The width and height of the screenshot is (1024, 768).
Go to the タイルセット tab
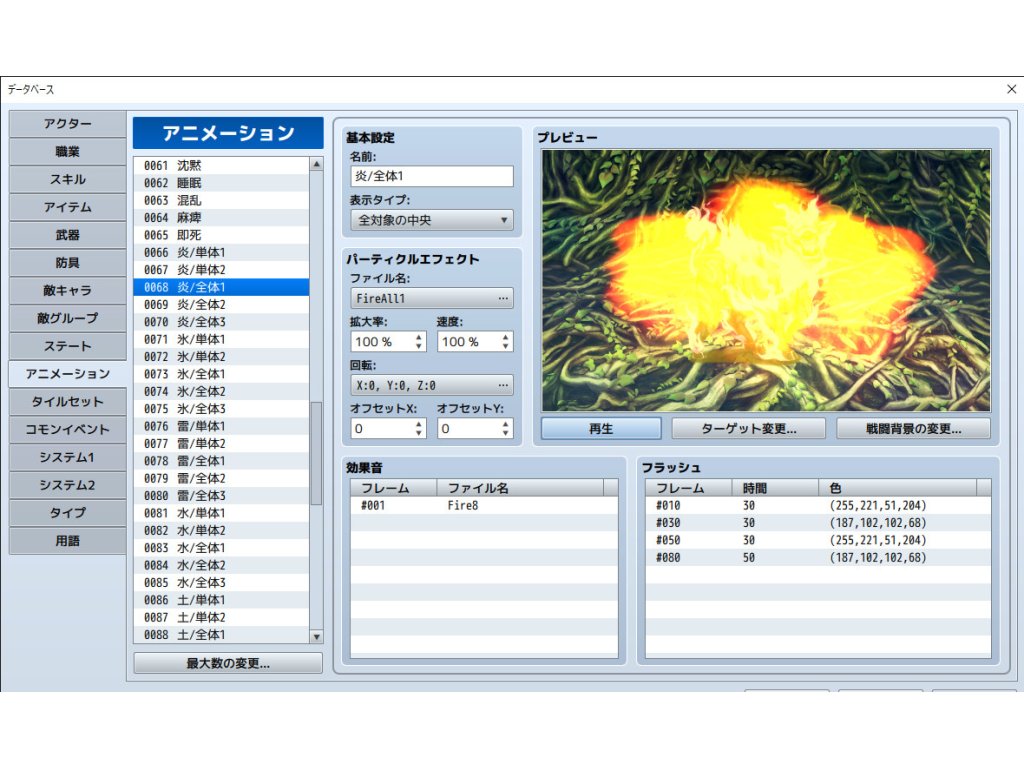[68, 402]
